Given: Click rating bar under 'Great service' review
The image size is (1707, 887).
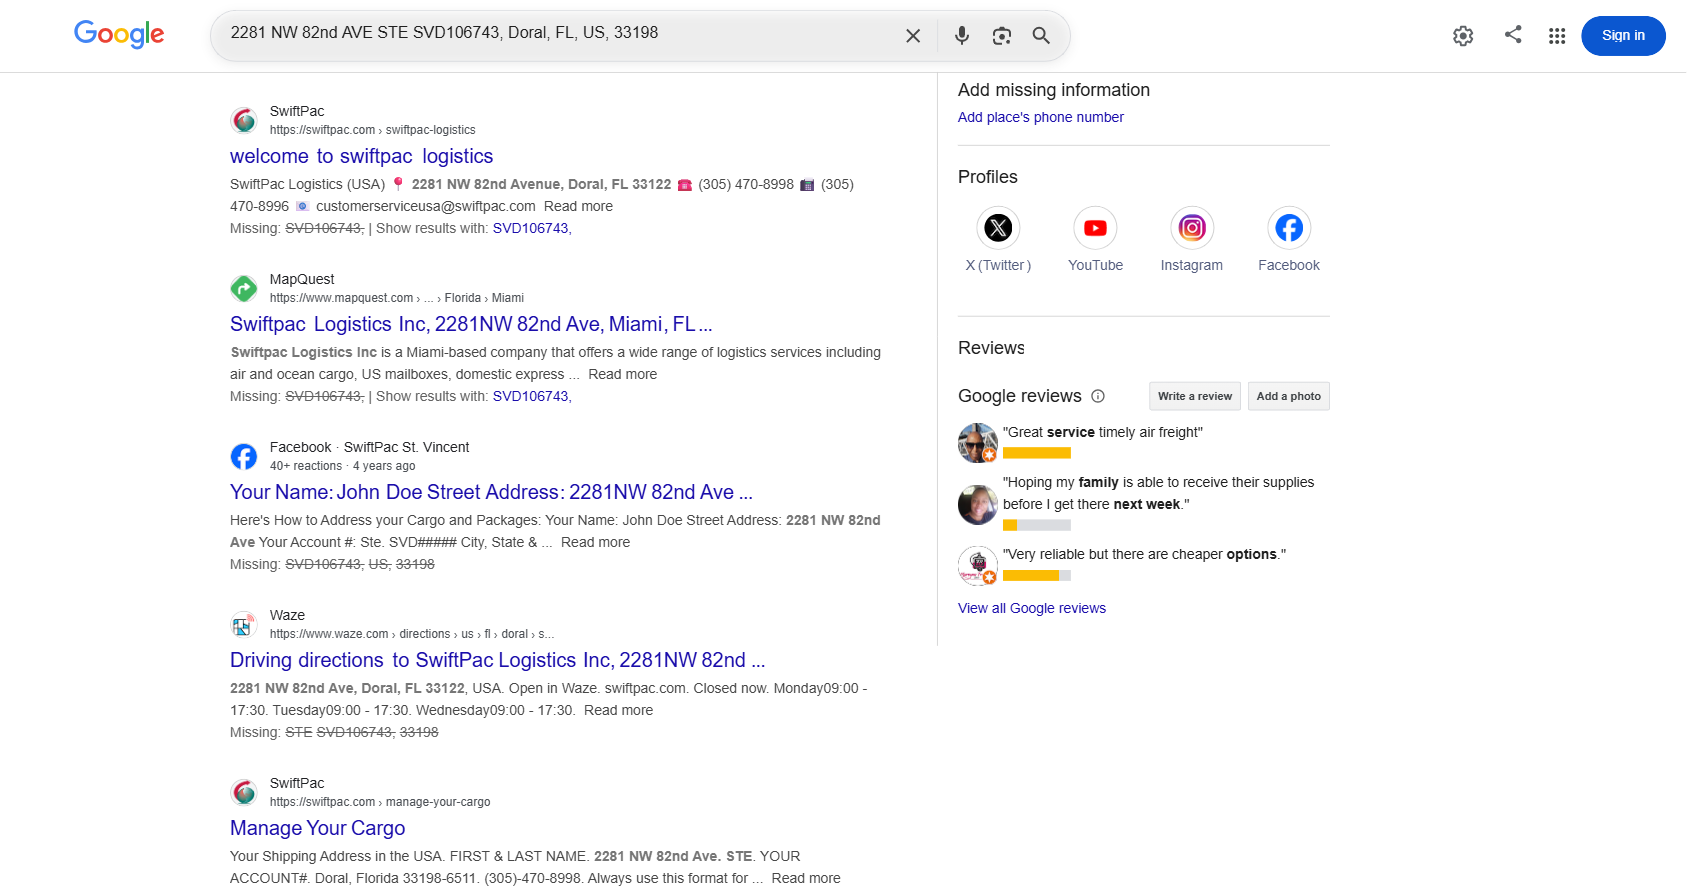Looking at the screenshot, I should pyautogui.click(x=1037, y=453).
